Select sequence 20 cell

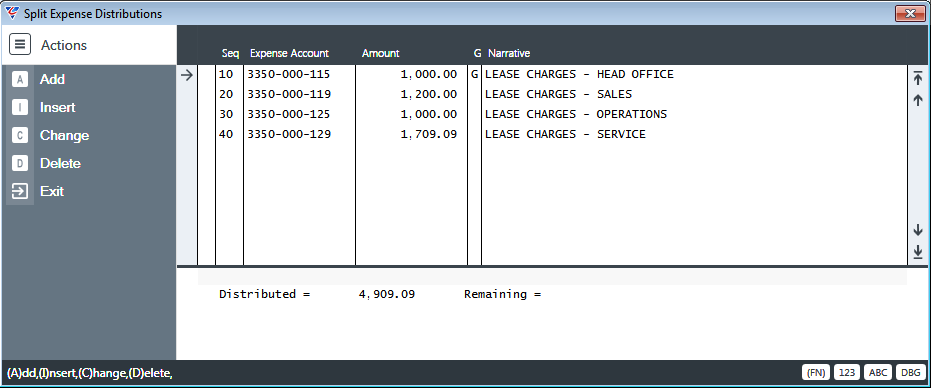tap(226, 94)
